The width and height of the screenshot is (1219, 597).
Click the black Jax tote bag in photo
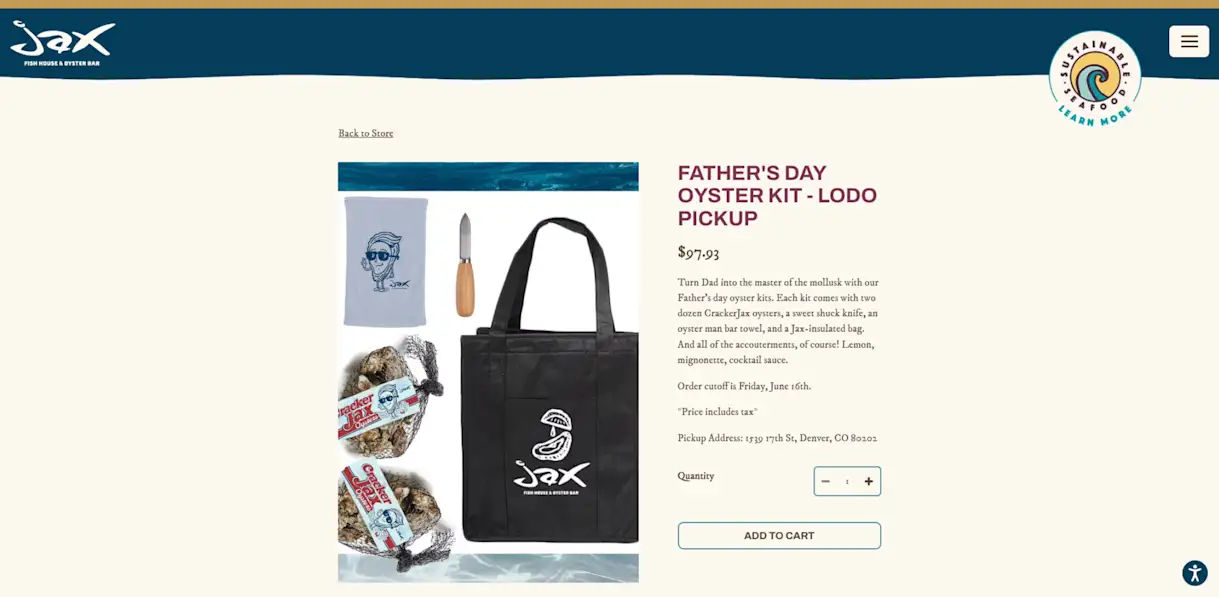[549, 382]
